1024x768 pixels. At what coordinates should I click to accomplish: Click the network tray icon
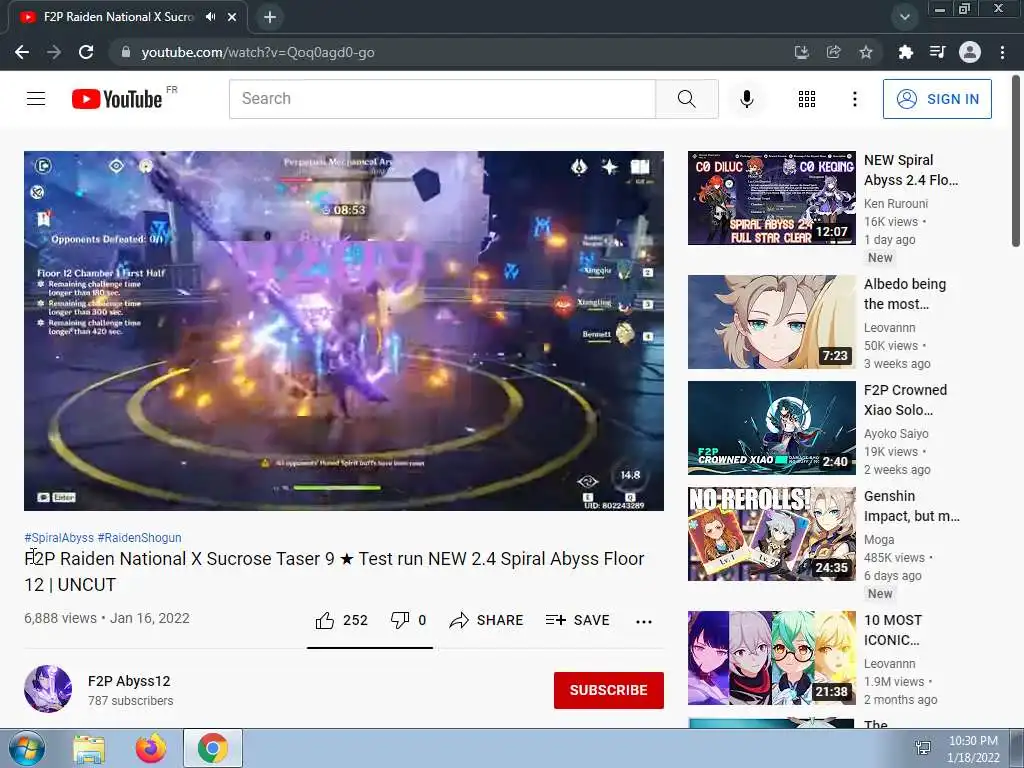coord(923,748)
